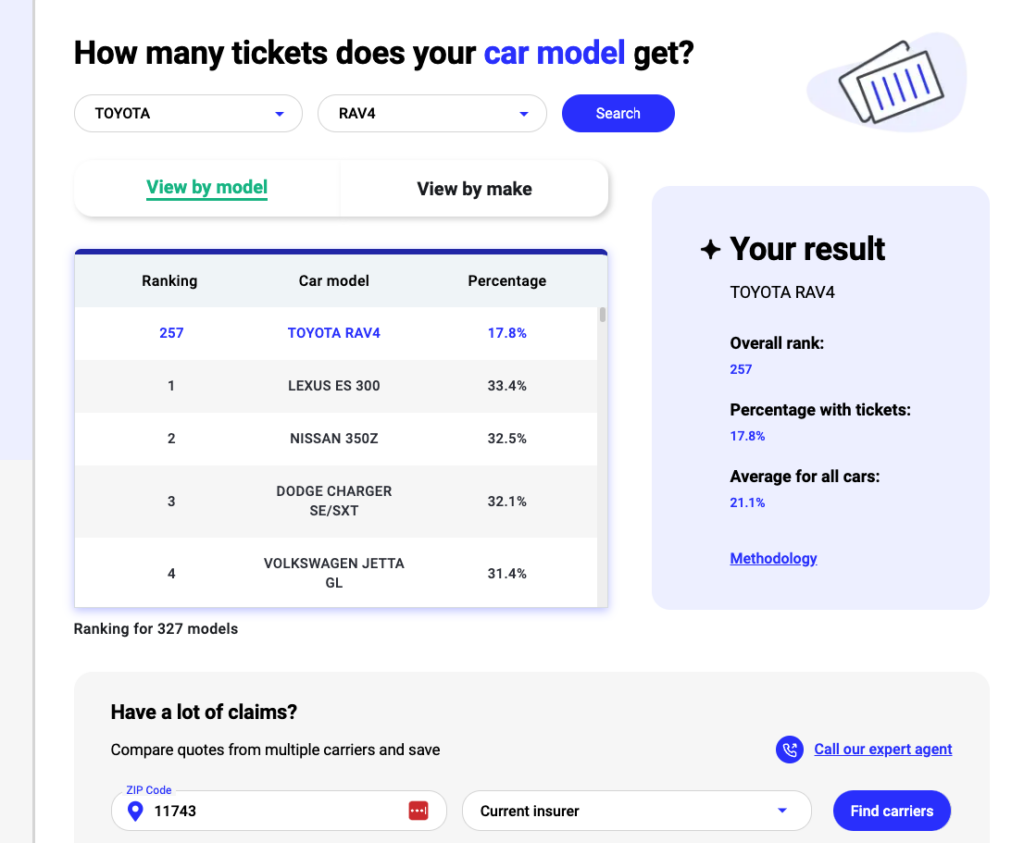
Task: Open the TOYOTA make dropdown
Action: (x=188, y=114)
